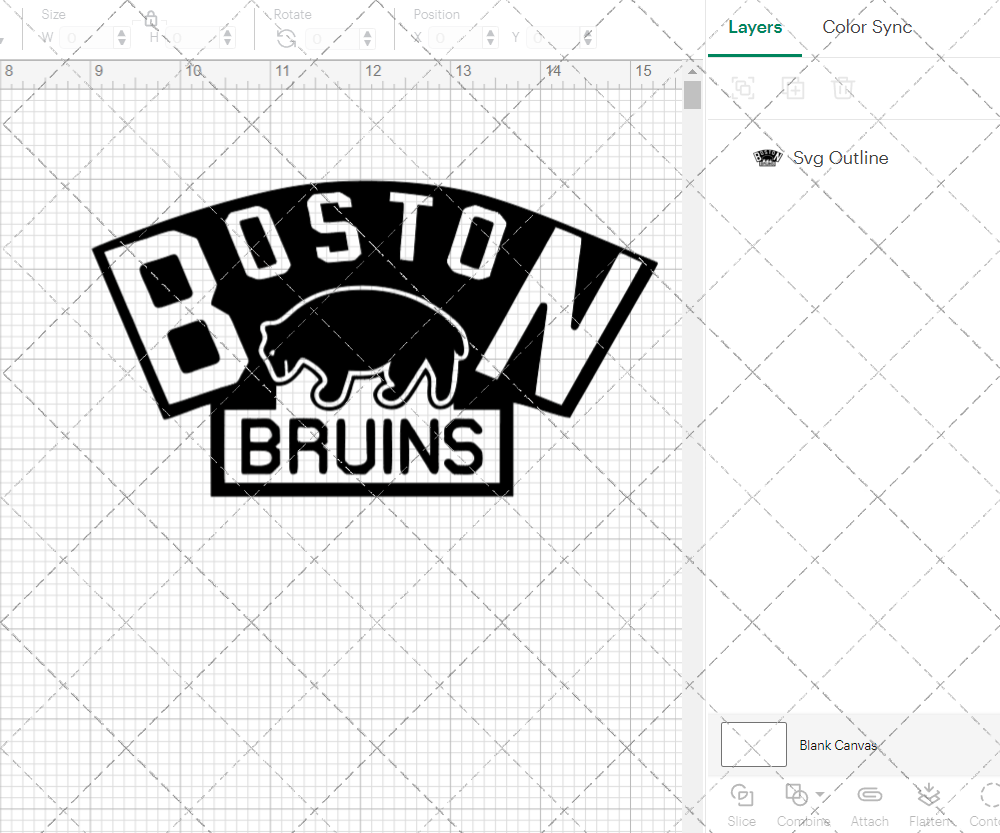Click the Width stepper arrows
Image resolution: width=1000 pixels, height=833 pixels.
pos(122,38)
